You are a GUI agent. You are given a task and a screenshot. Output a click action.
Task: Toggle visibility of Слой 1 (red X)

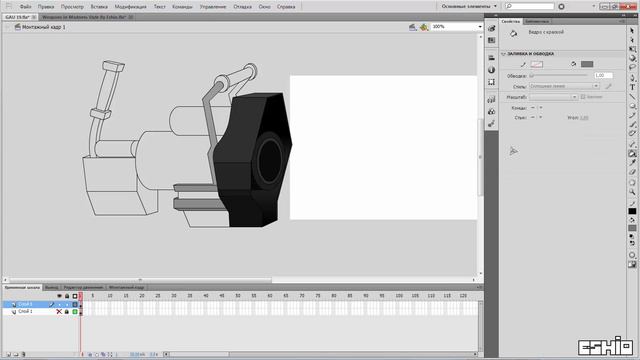pos(59,311)
